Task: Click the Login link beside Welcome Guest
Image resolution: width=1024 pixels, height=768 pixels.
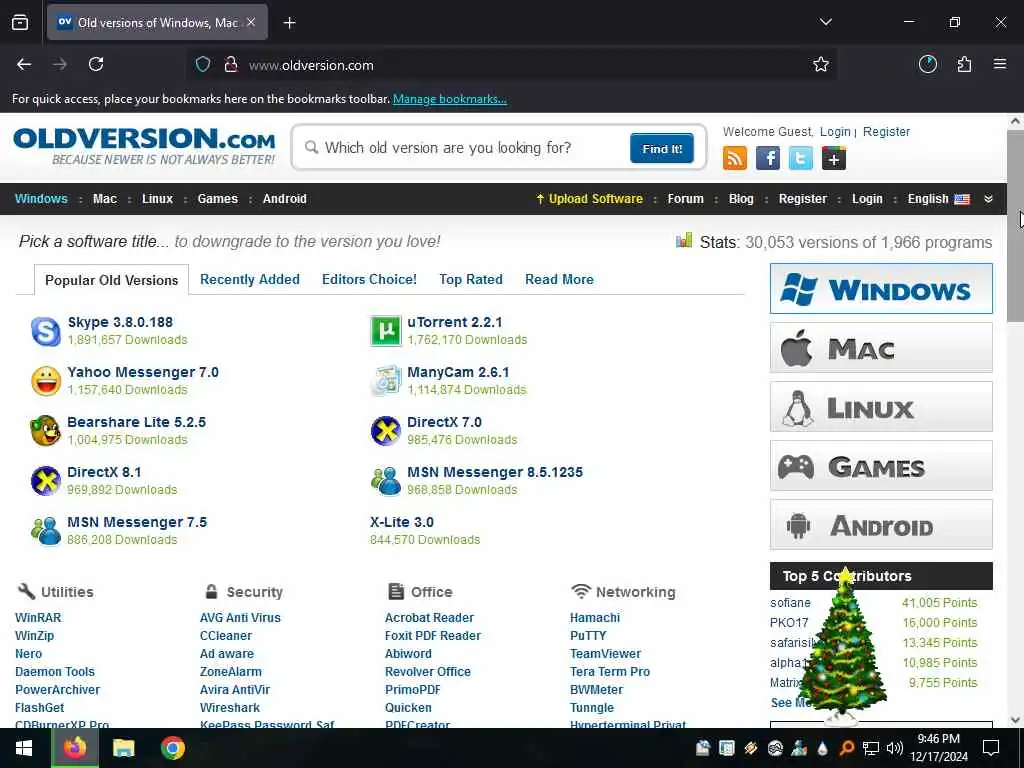Action: (835, 132)
